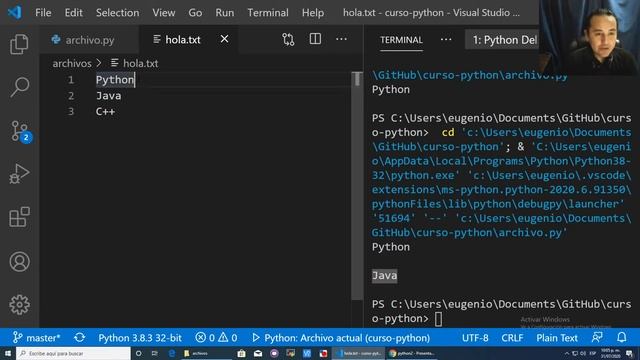
Task: Open errors and warnings problems indicator
Action: click(x=216, y=338)
